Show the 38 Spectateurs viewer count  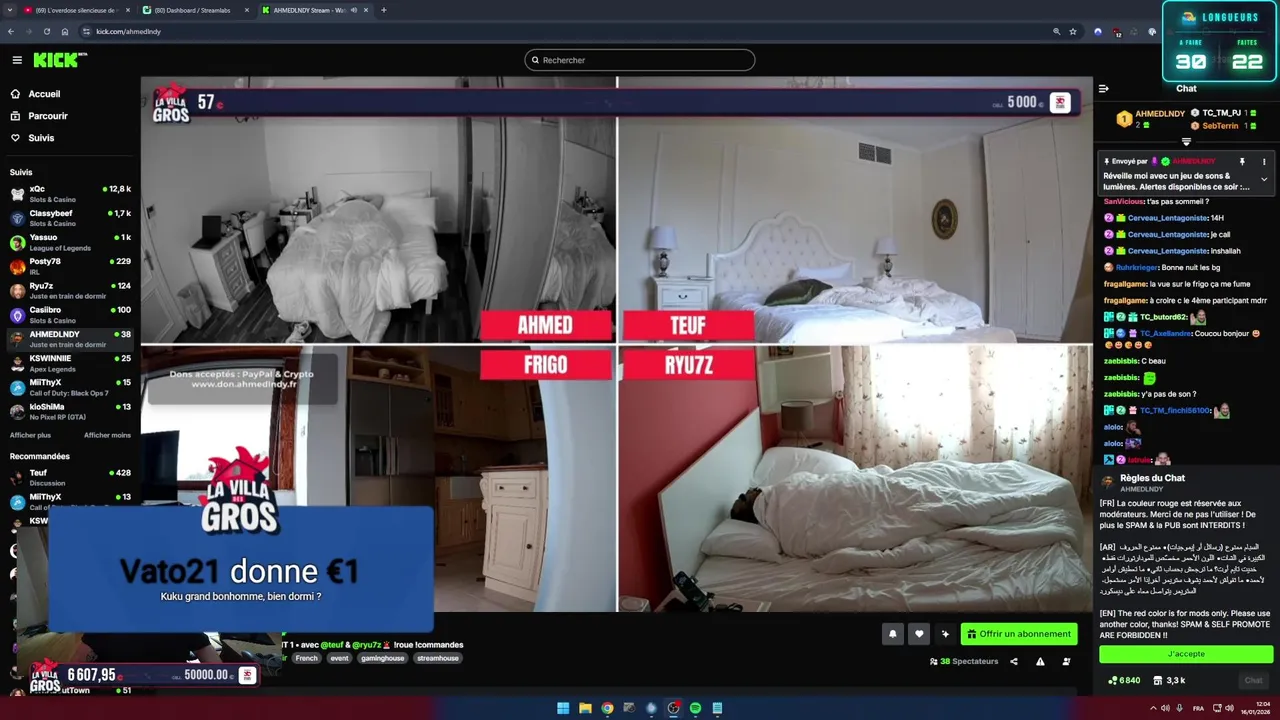click(964, 661)
